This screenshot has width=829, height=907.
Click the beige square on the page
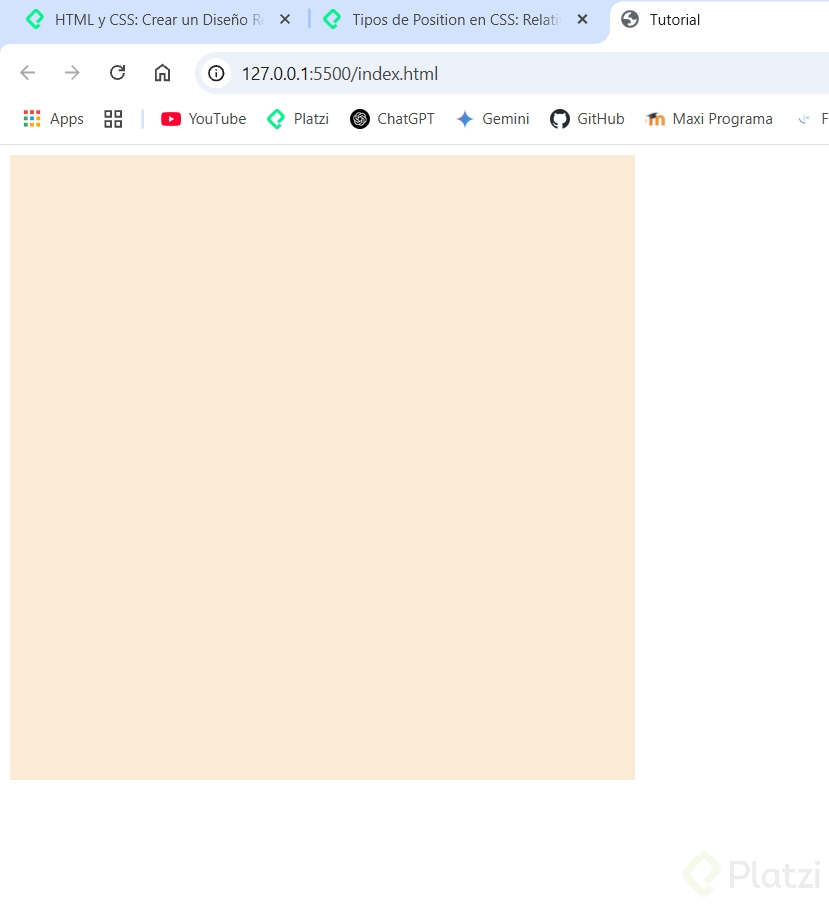[x=322, y=467]
